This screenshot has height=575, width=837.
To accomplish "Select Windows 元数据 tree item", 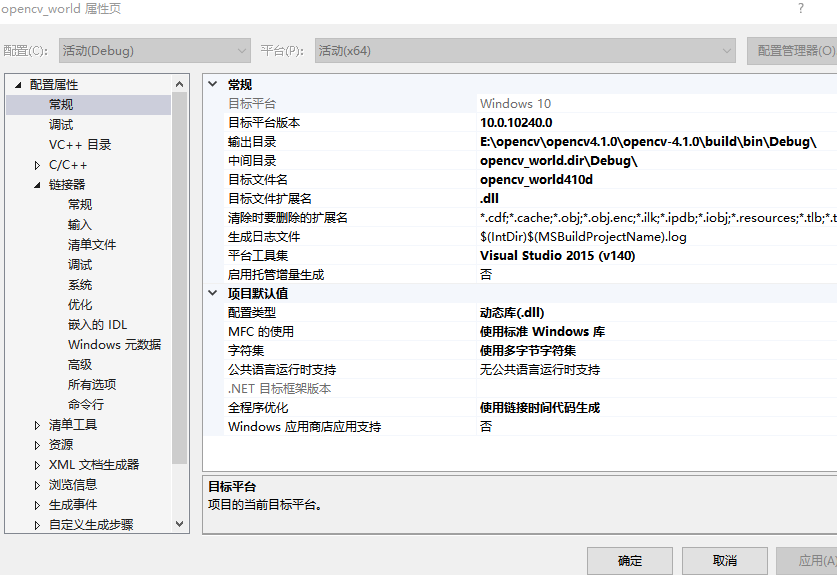I will coord(114,344).
